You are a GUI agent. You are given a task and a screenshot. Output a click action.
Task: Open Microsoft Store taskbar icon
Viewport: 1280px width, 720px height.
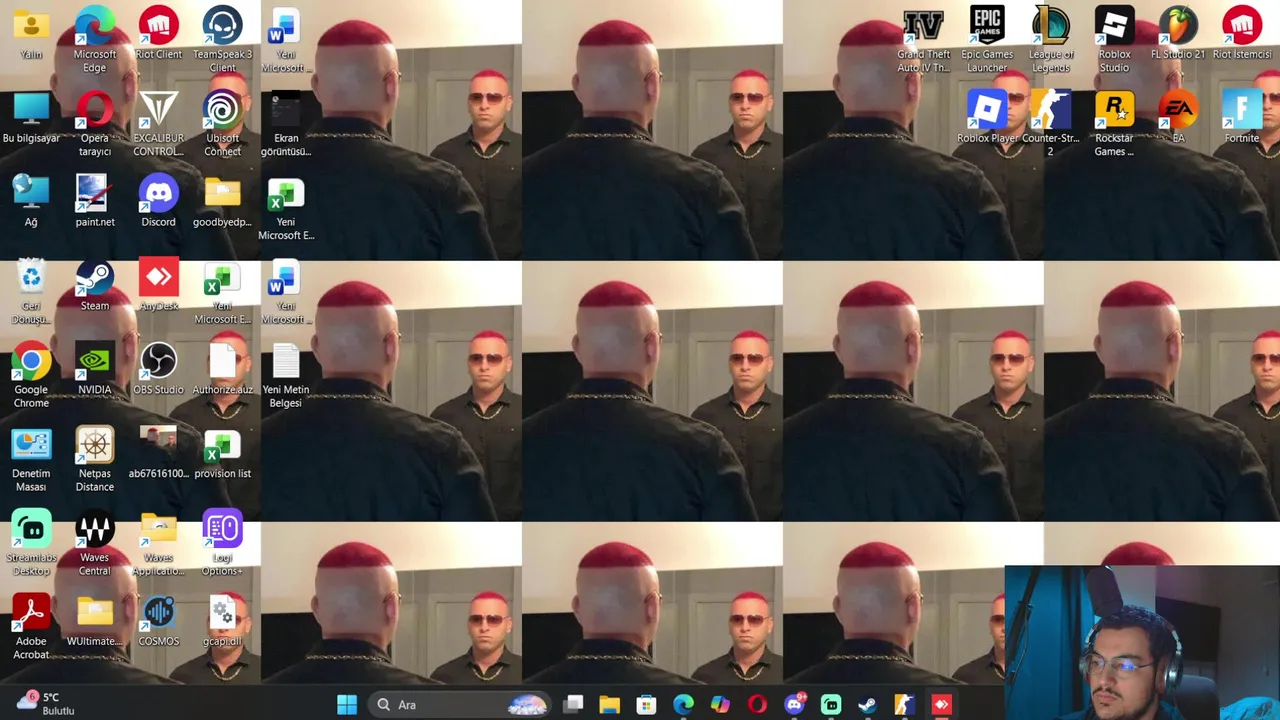click(646, 705)
